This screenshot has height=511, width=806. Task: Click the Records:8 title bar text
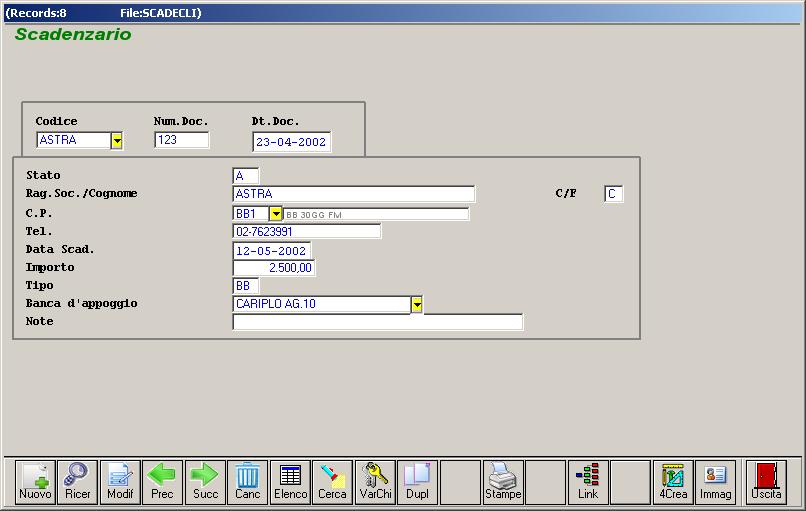click(36, 13)
